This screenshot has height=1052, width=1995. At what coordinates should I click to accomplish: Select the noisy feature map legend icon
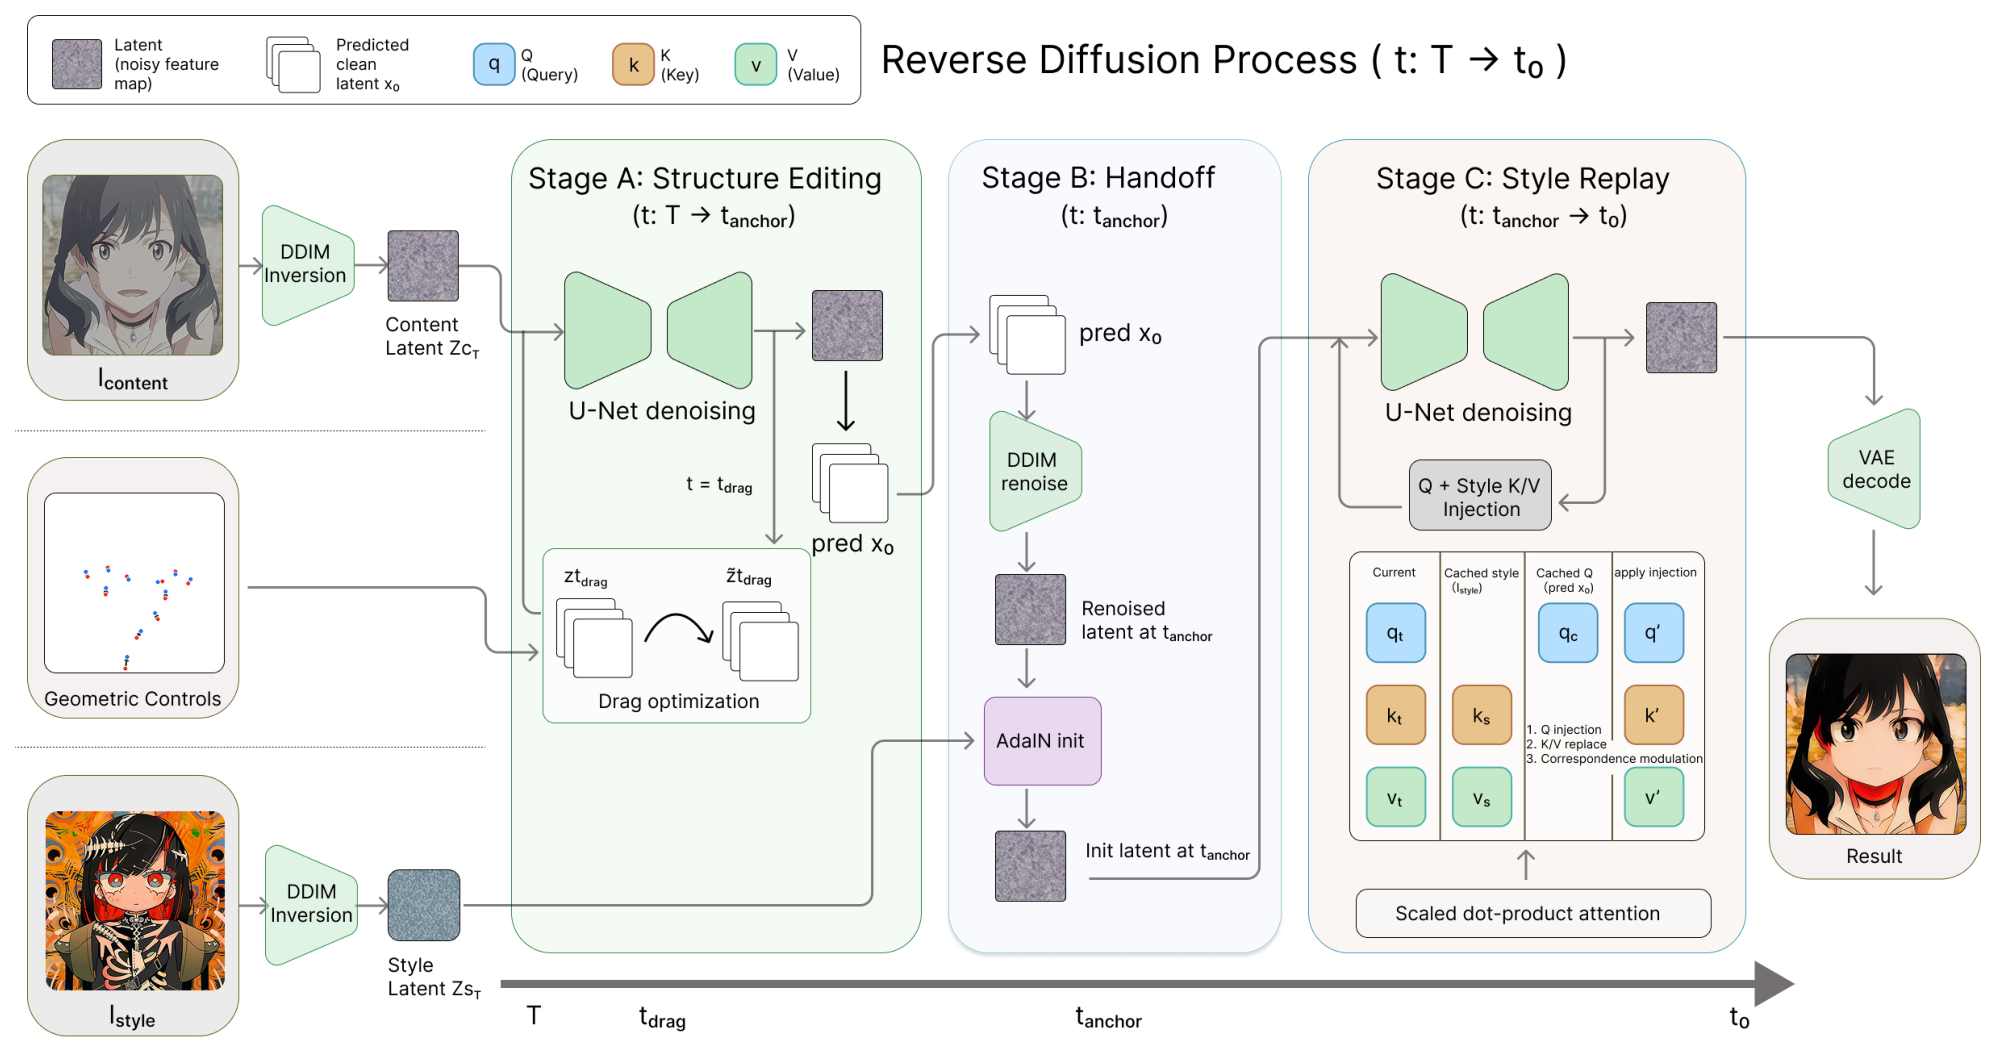[77, 64]
